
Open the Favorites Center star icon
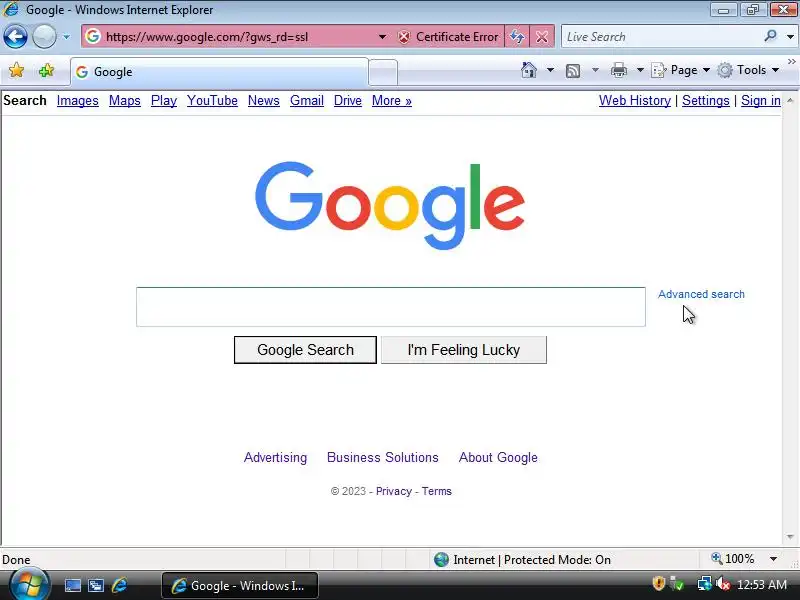click(x=16, y=70)
